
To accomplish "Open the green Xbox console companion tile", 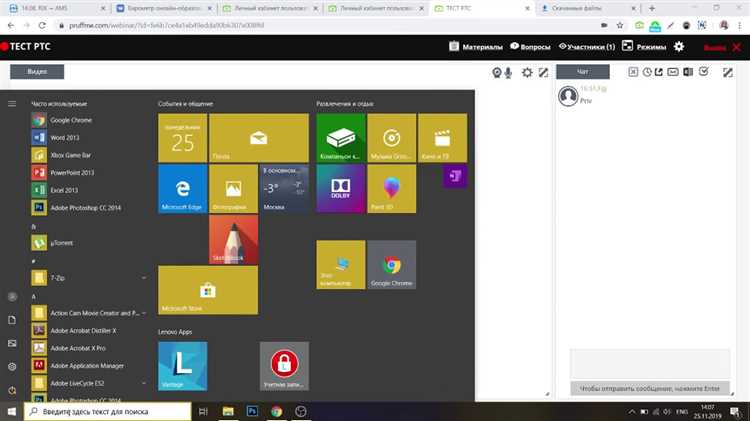I will pyautogui.click(x=341, y=138).
